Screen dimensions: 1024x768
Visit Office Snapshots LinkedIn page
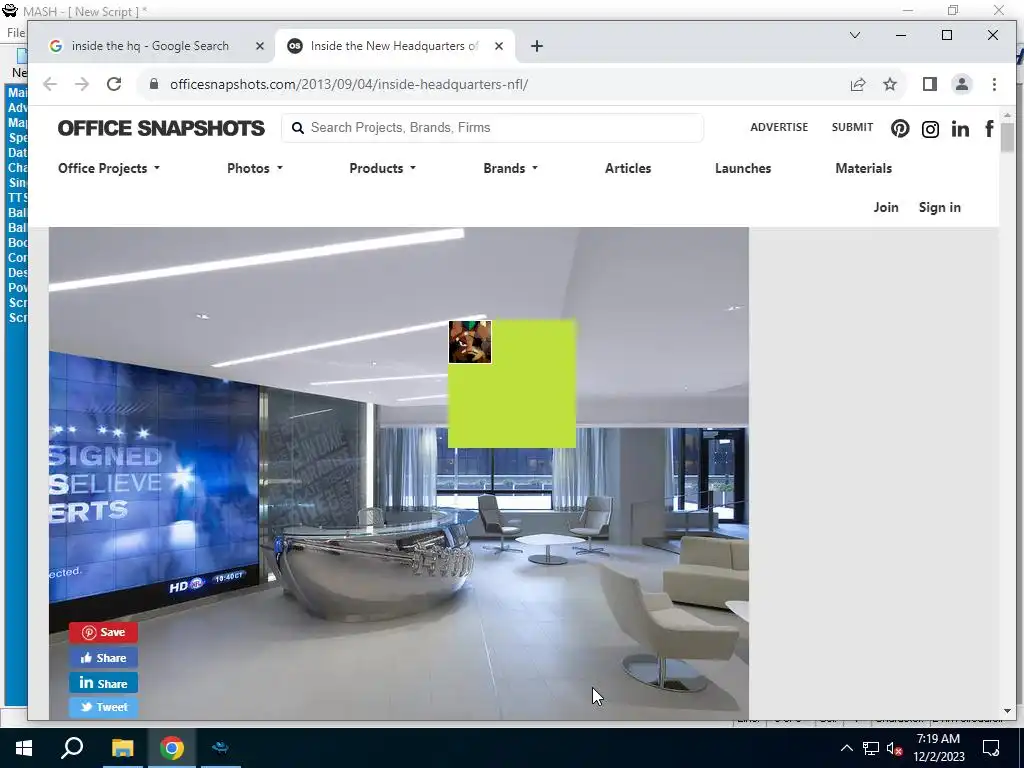tap(960, 129)
